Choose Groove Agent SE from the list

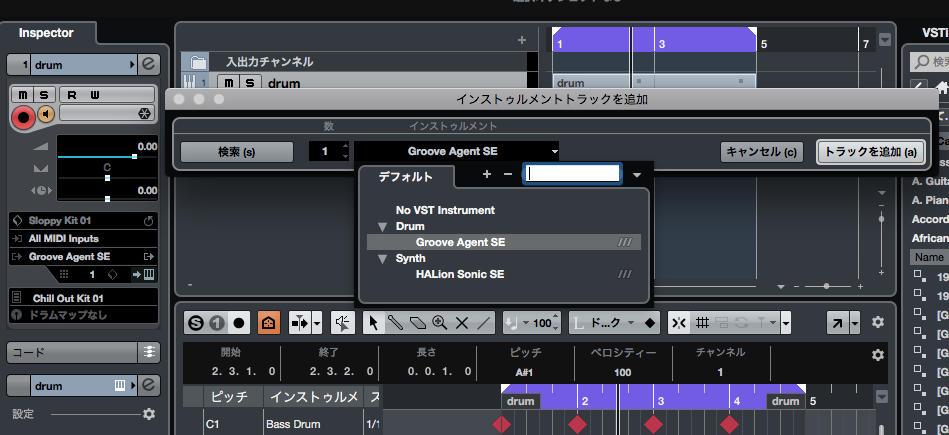[504, 242]
